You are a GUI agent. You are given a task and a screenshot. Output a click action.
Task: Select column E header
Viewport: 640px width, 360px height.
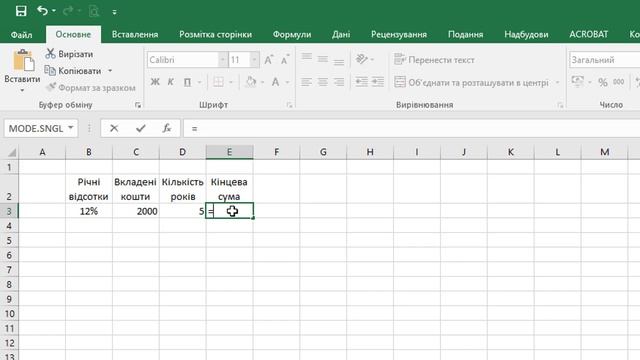click(229, 152)
